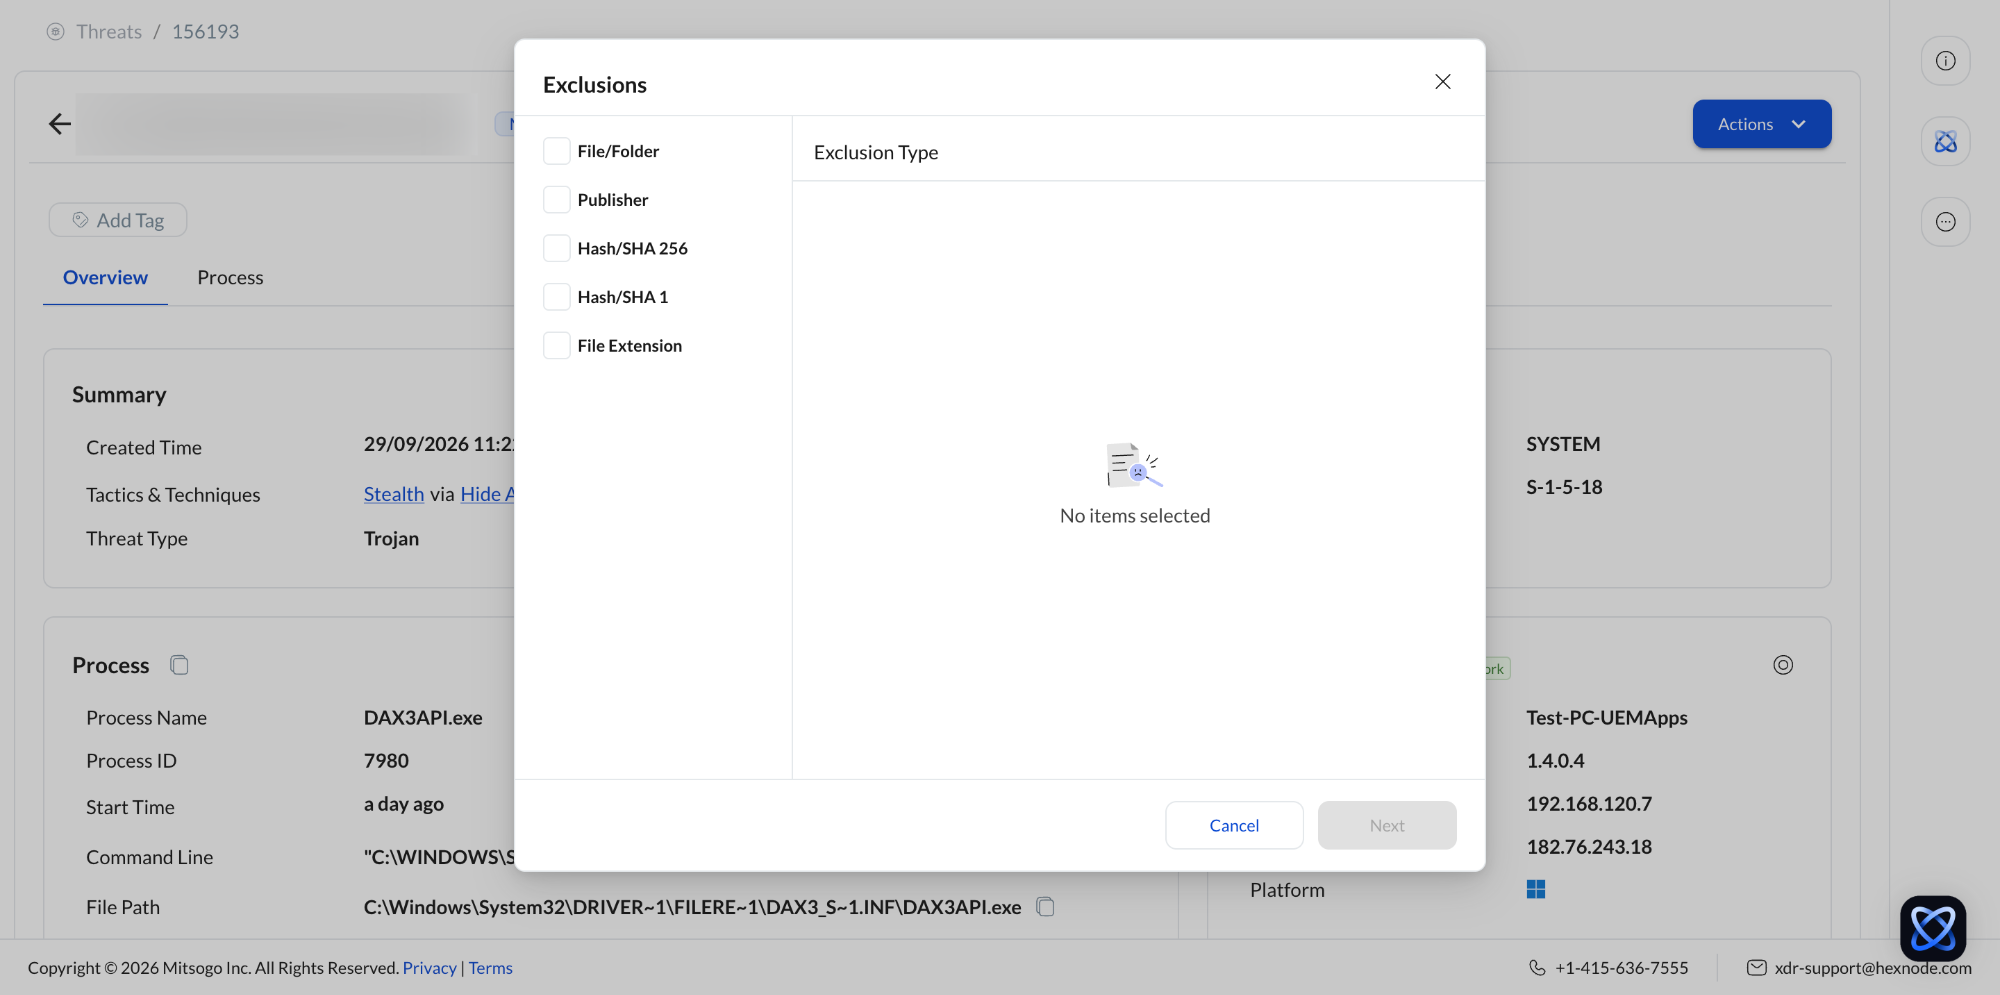Click the Threats breadcrumb icon
The height and width of the screenshot is (995, 2000).
pos(56,31)
